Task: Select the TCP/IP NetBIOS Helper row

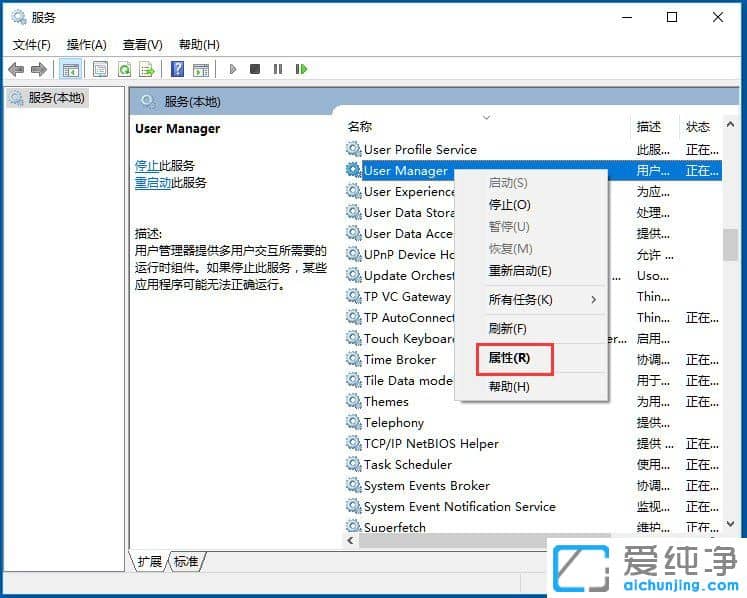Action: click(x=533, y=443)
